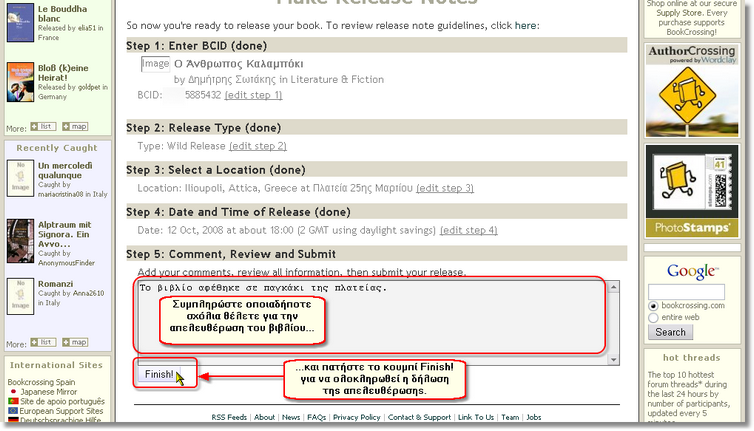Select the entire web radio option
This screenshot has width=754, height=431.
coord(653,317)
